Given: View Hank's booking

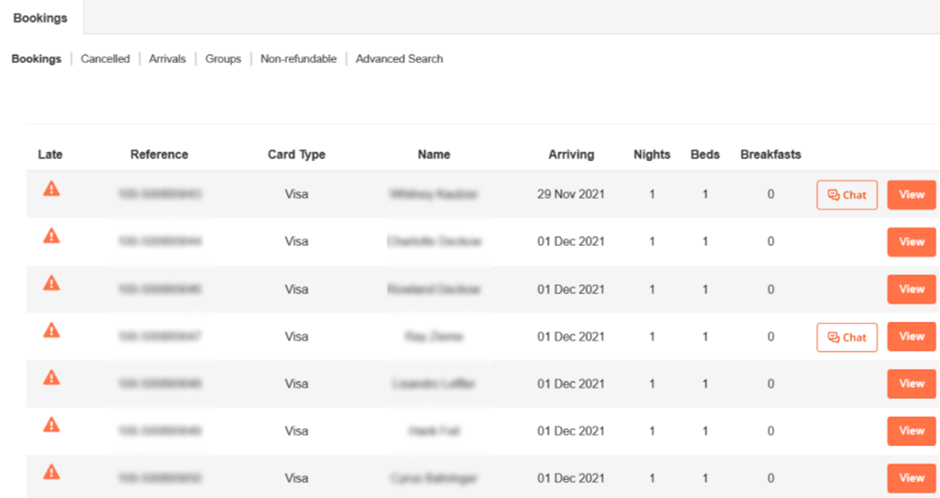Looking at the screenshot, I should coord(911,431).
